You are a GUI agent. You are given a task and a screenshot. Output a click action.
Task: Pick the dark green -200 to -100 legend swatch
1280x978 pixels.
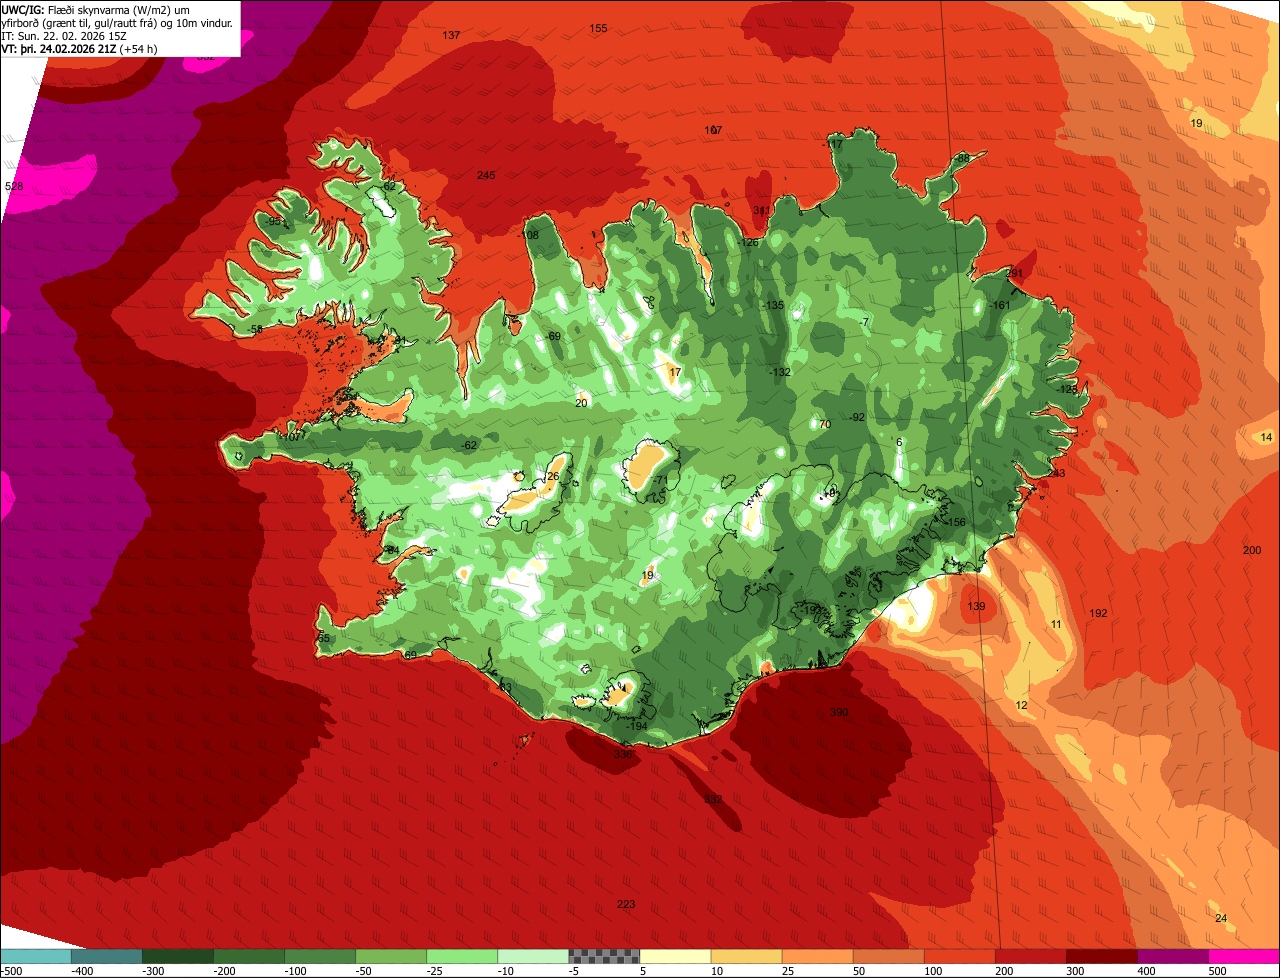tap(249, 955)
